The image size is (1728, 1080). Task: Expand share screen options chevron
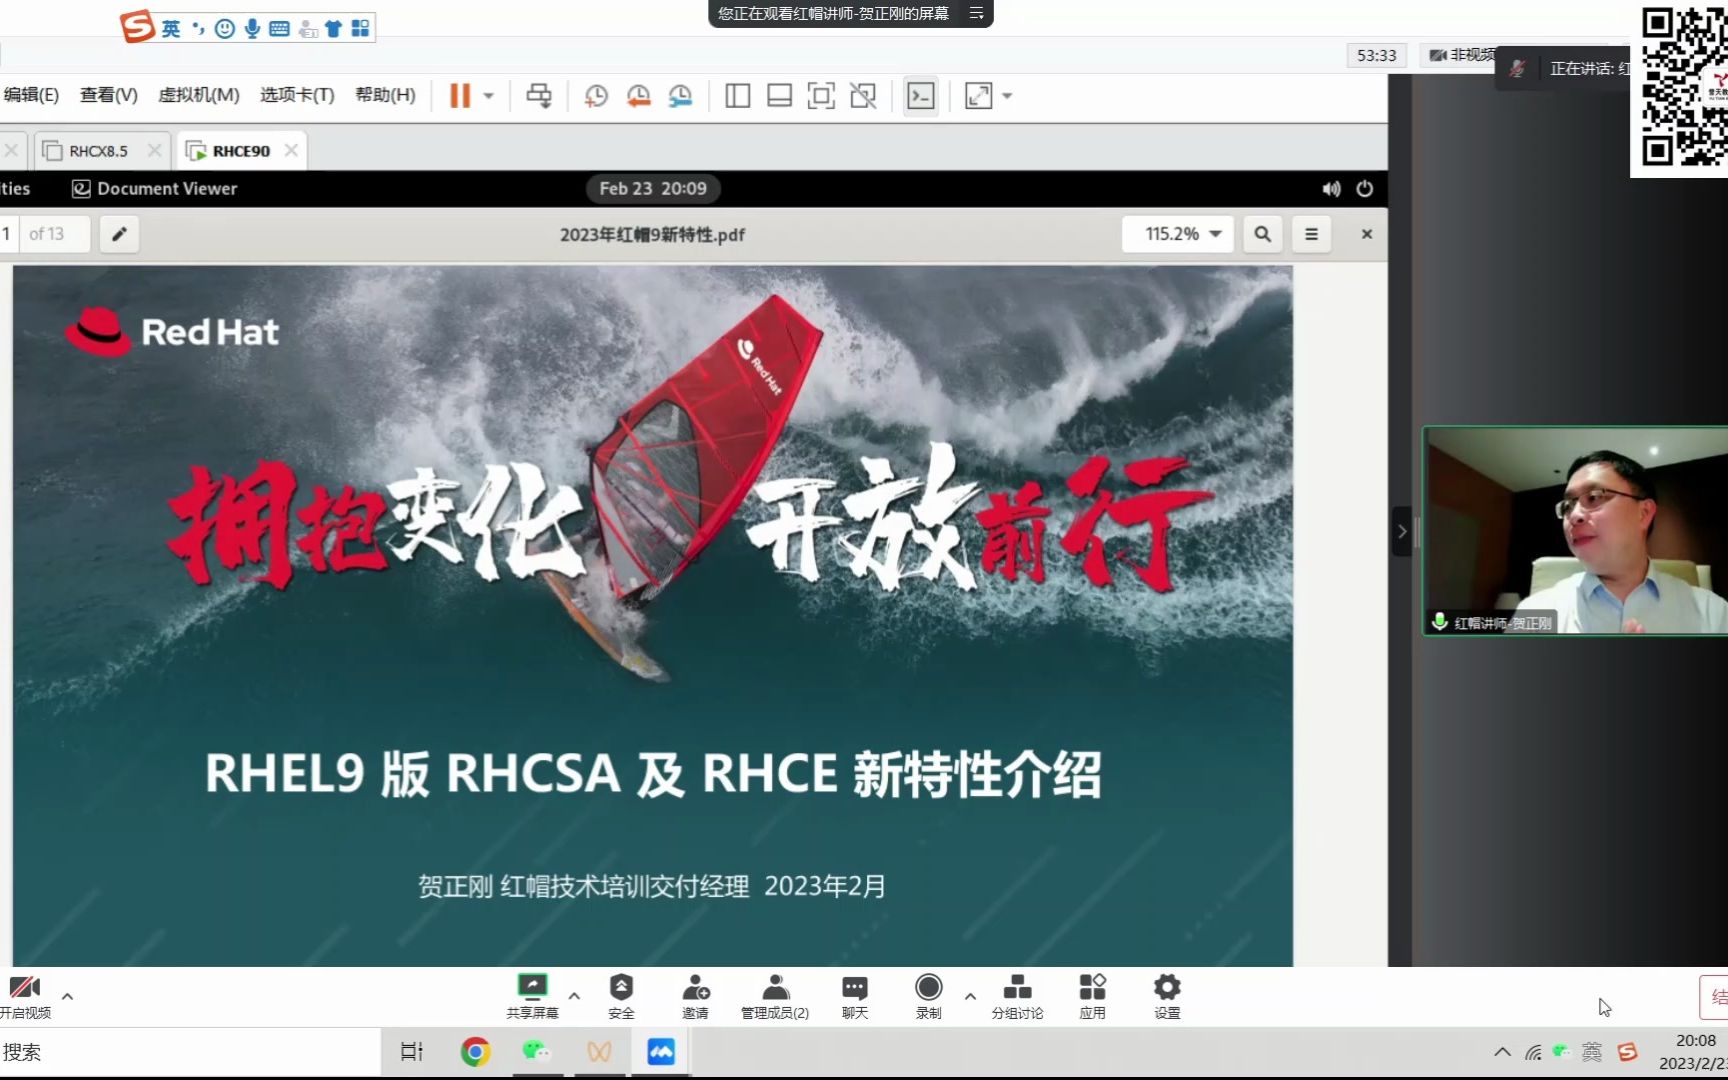tap(574, 996)
